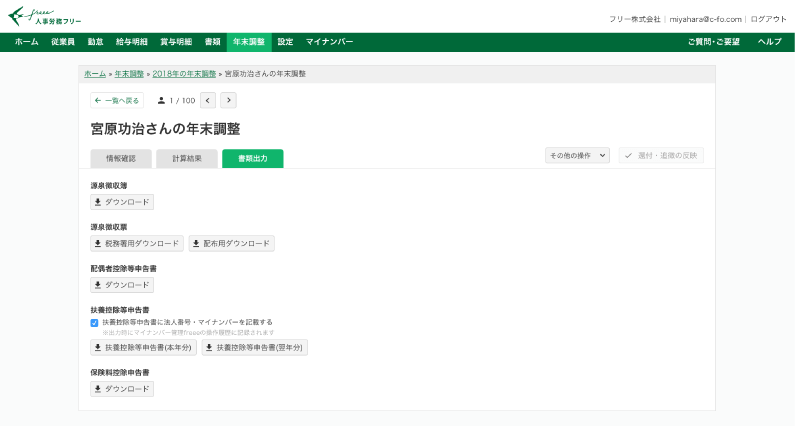The height and width of the screenshot is (426, 796).
Task: Click the ログアウト link
Action: tap(768, 19)
